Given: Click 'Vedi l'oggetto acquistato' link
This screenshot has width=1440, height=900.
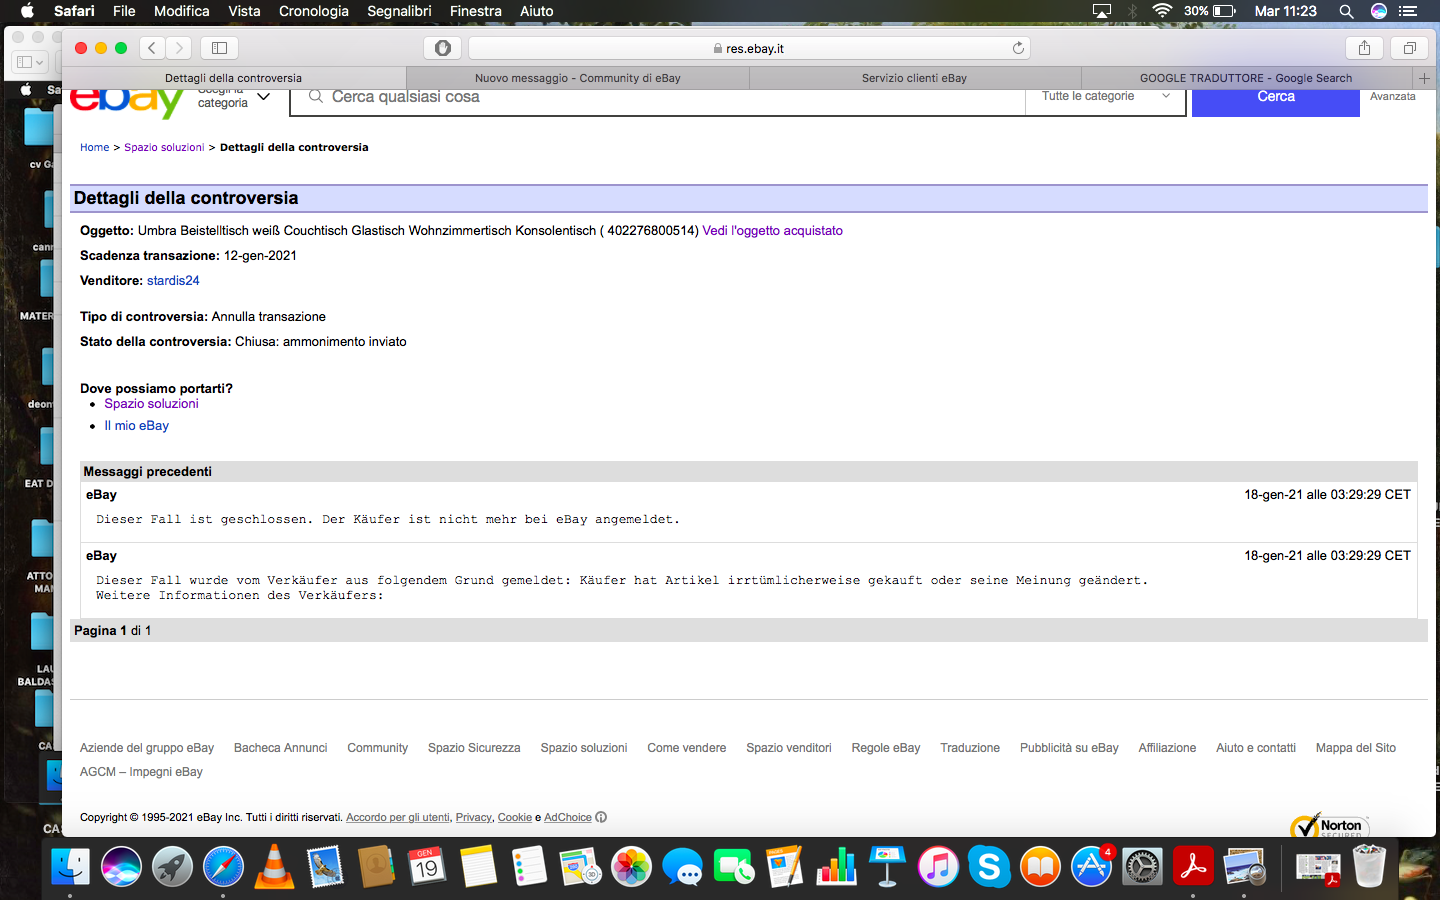Looking at the screenshot, I should tap(772, 230).
